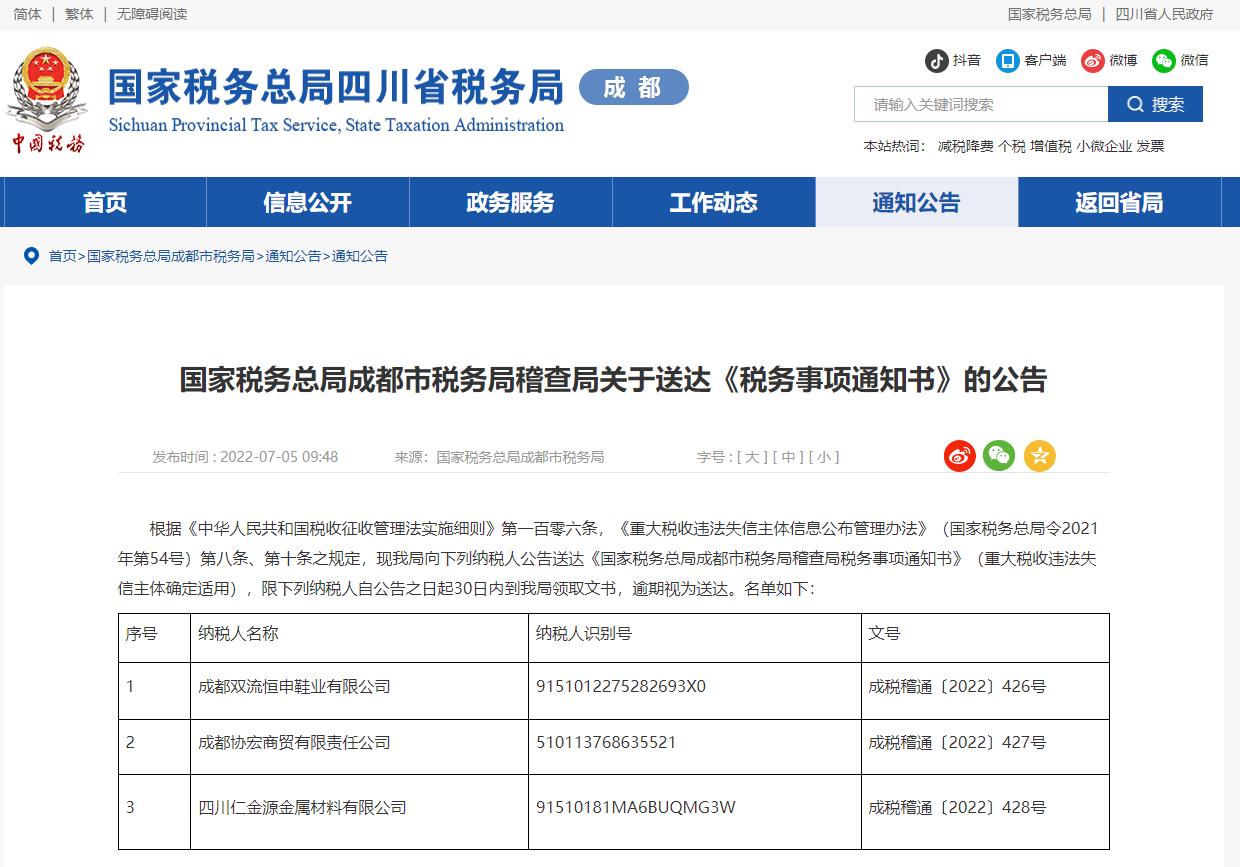Viewport: 1240px width, 867px height.
Task: Focus the keyword search input field
Action: pos(981,104)
